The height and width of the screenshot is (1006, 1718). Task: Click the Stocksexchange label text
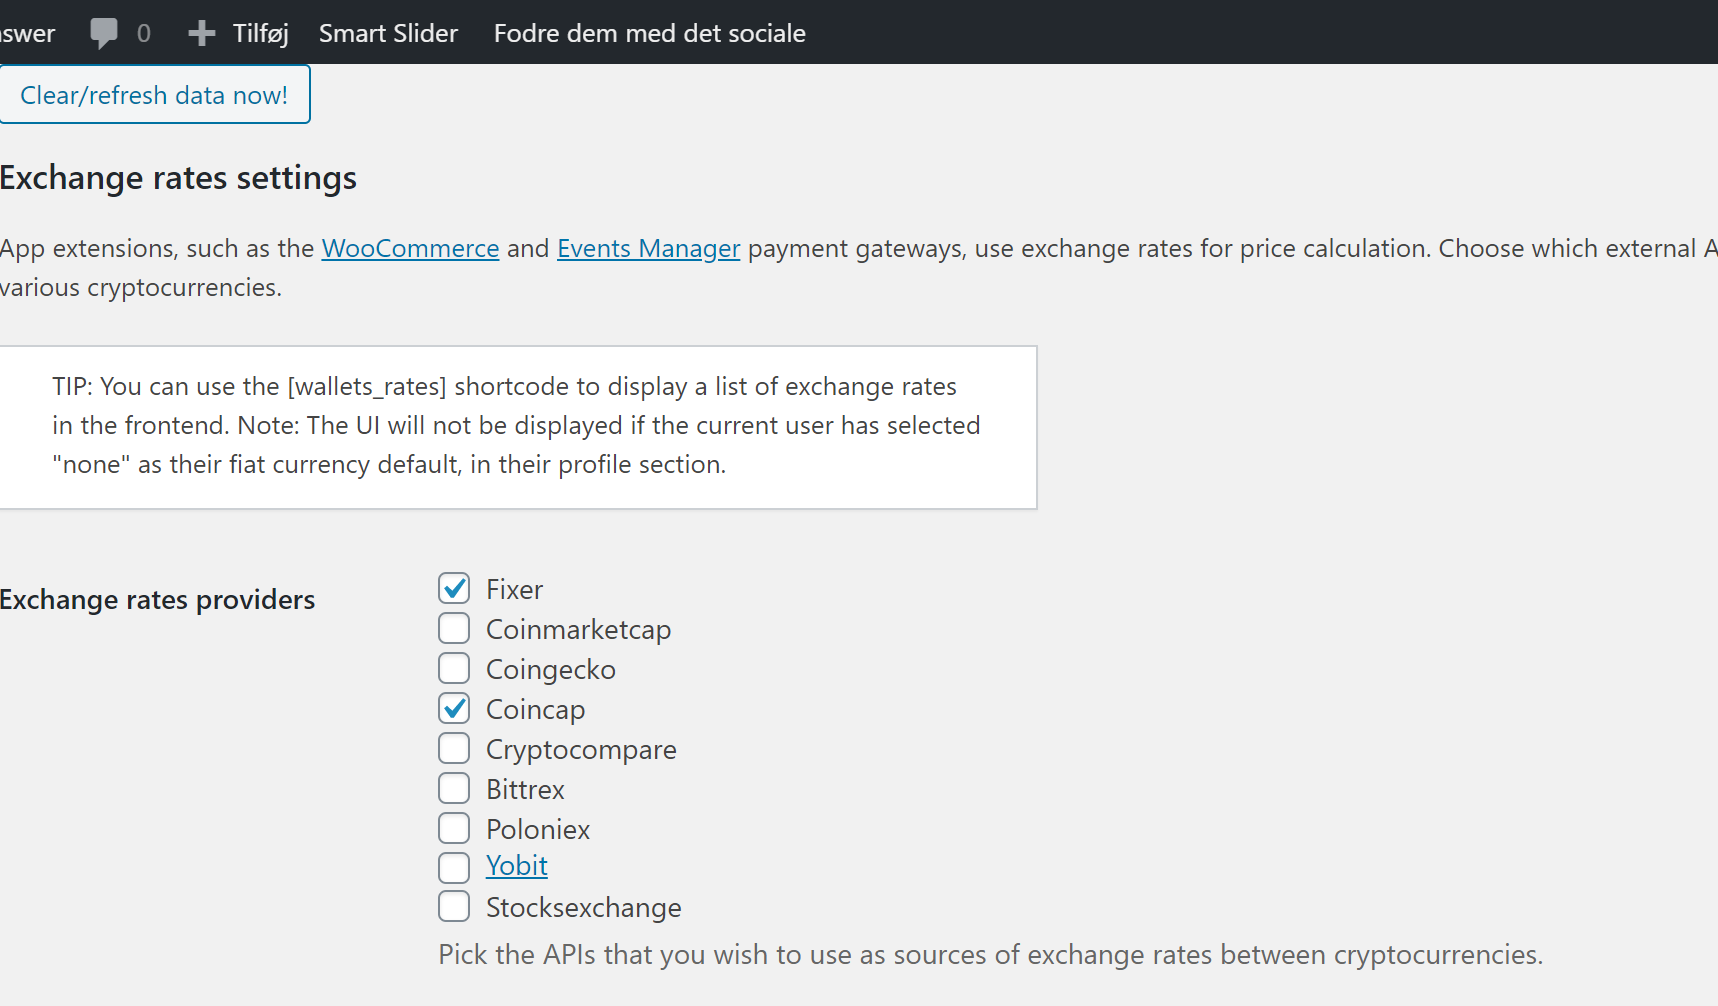coord(584,908)
